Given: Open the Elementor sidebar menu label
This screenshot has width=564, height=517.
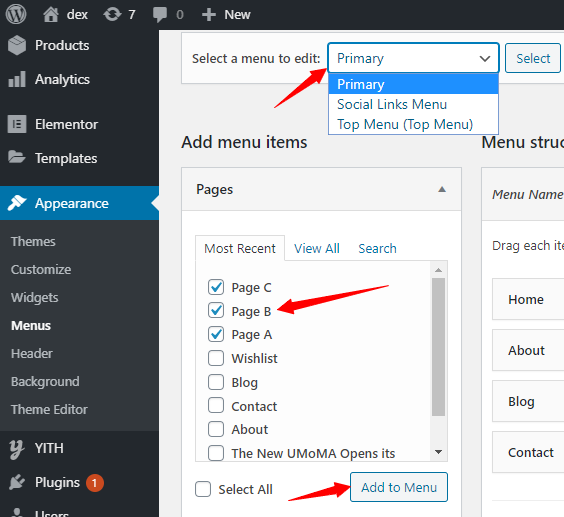Looking at the screenshot, I should click(x=66, y=124).
